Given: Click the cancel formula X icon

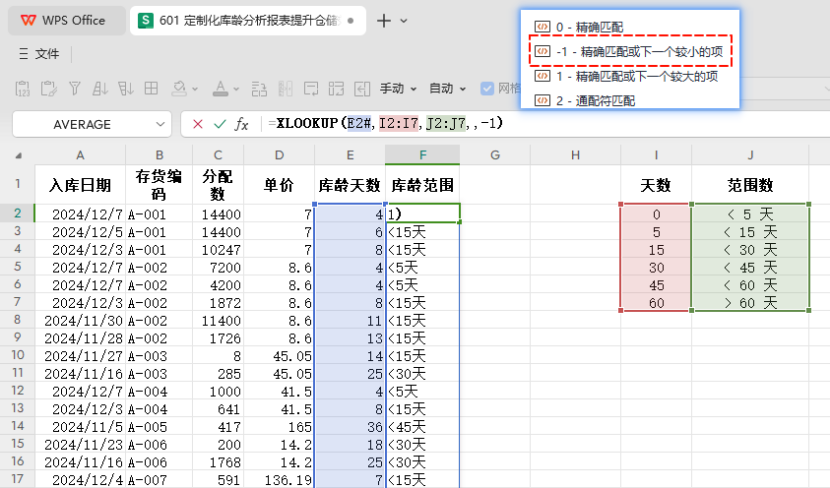Looking at the screenshot, I should [197, 124].
